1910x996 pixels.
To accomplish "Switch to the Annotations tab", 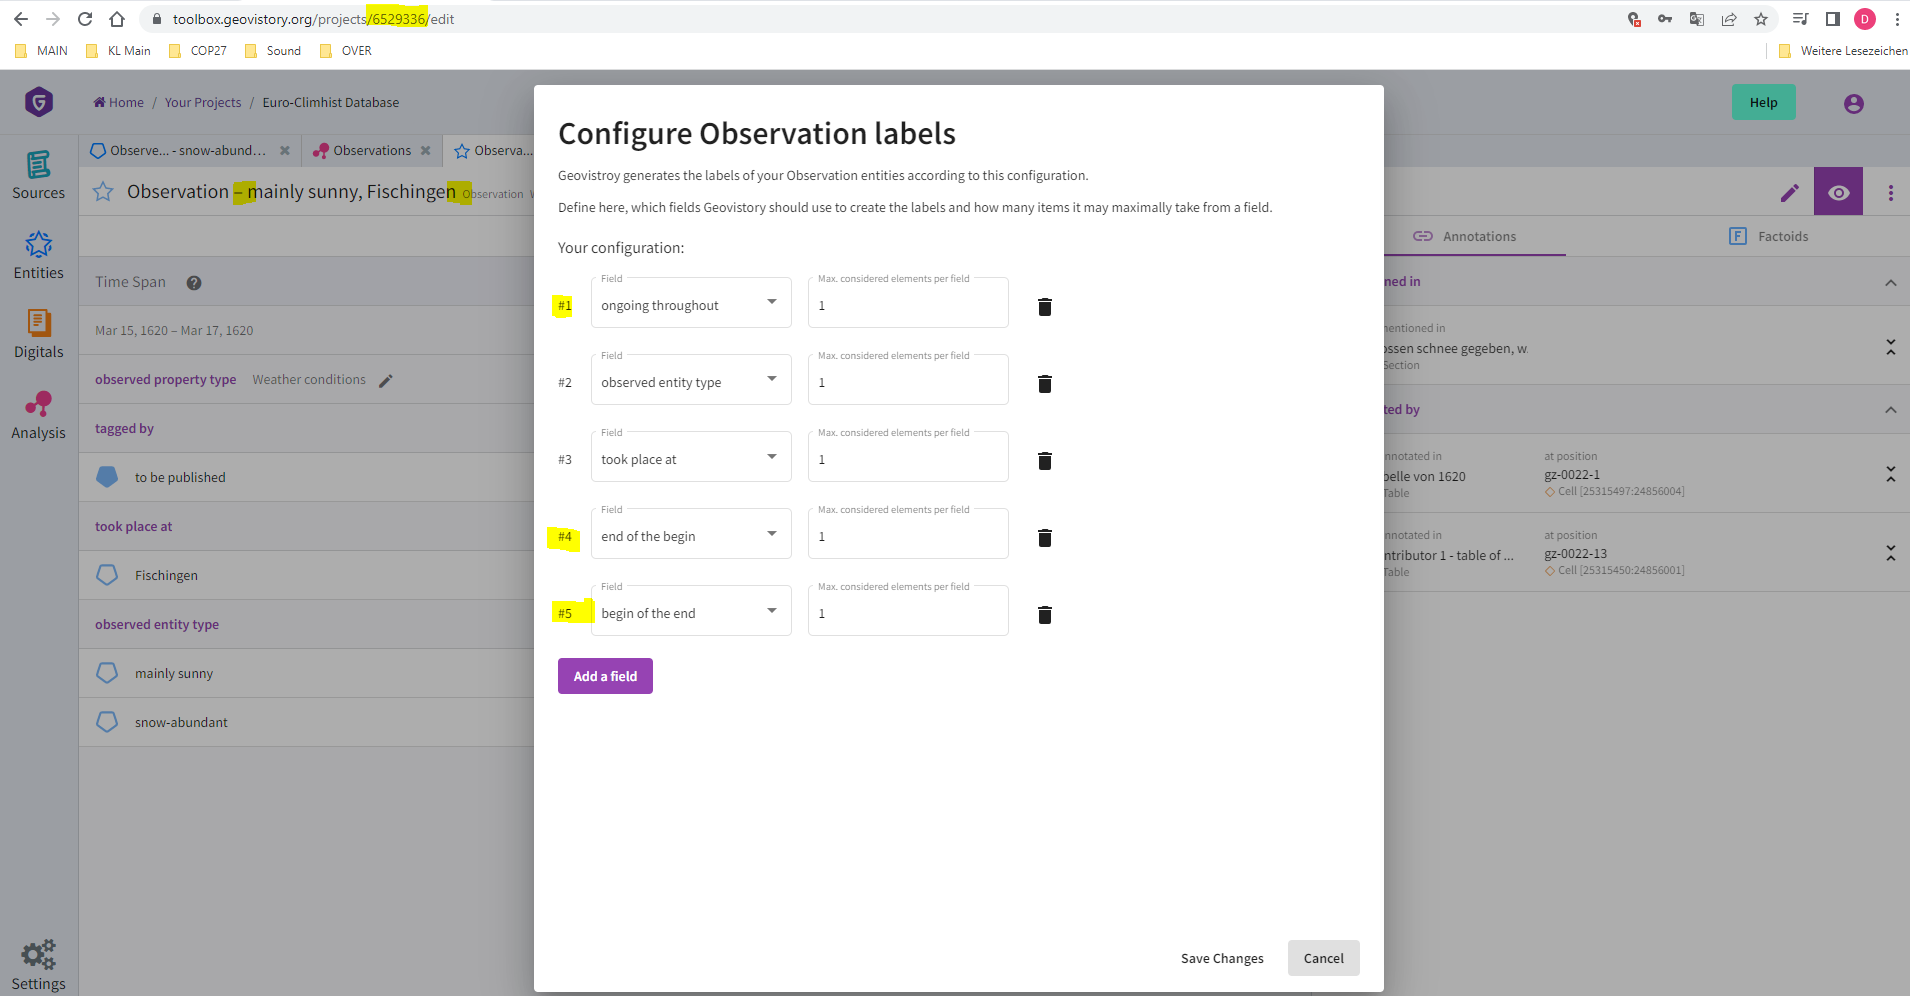I will pyautogui.click(x=1465, y=237).
